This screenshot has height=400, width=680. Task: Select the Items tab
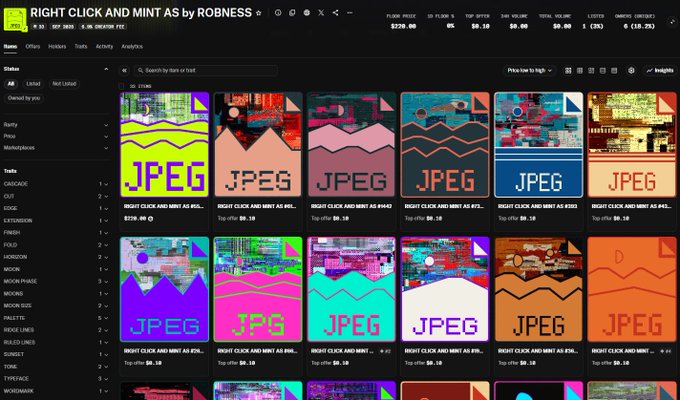click(x=10, y=46)
